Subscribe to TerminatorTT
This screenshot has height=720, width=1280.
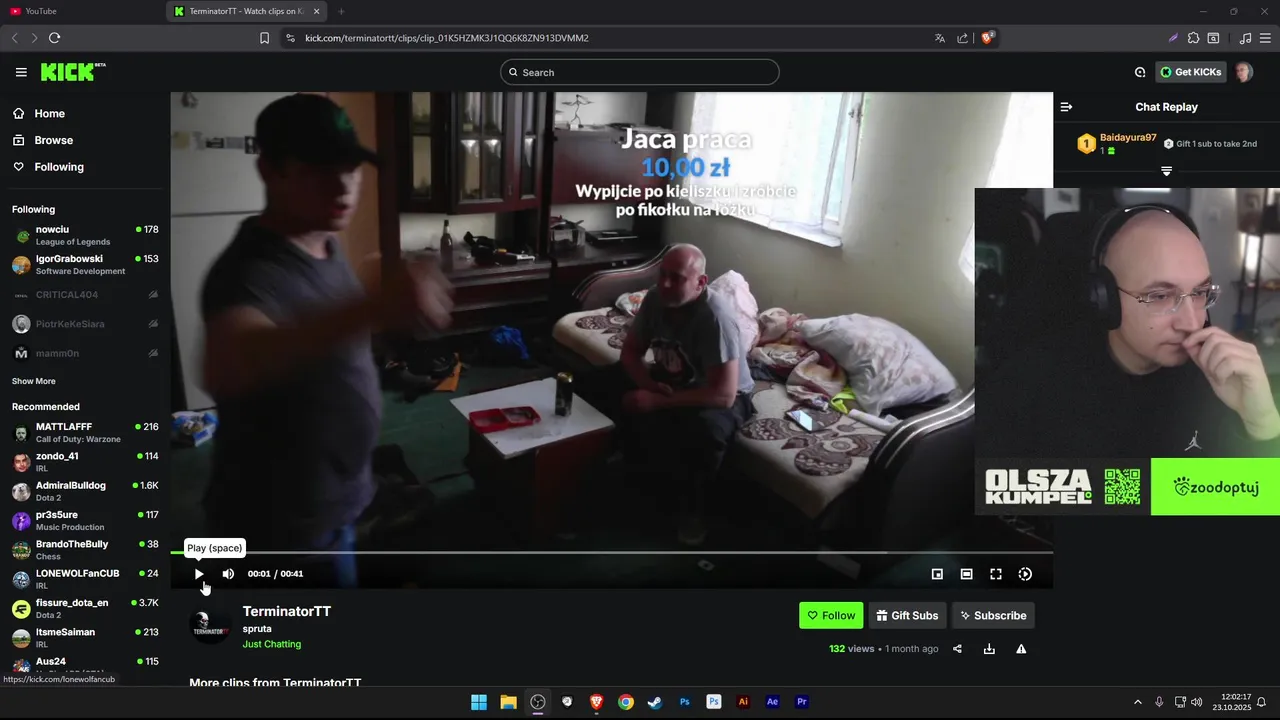point(993,615)
